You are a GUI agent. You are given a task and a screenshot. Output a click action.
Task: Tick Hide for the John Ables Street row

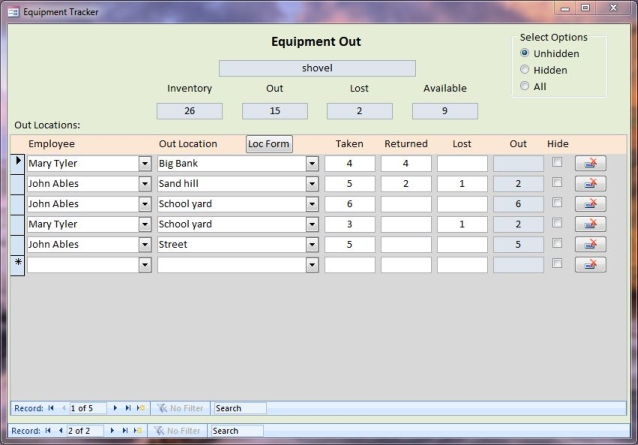pyautogui.click(x=557, y=243)
